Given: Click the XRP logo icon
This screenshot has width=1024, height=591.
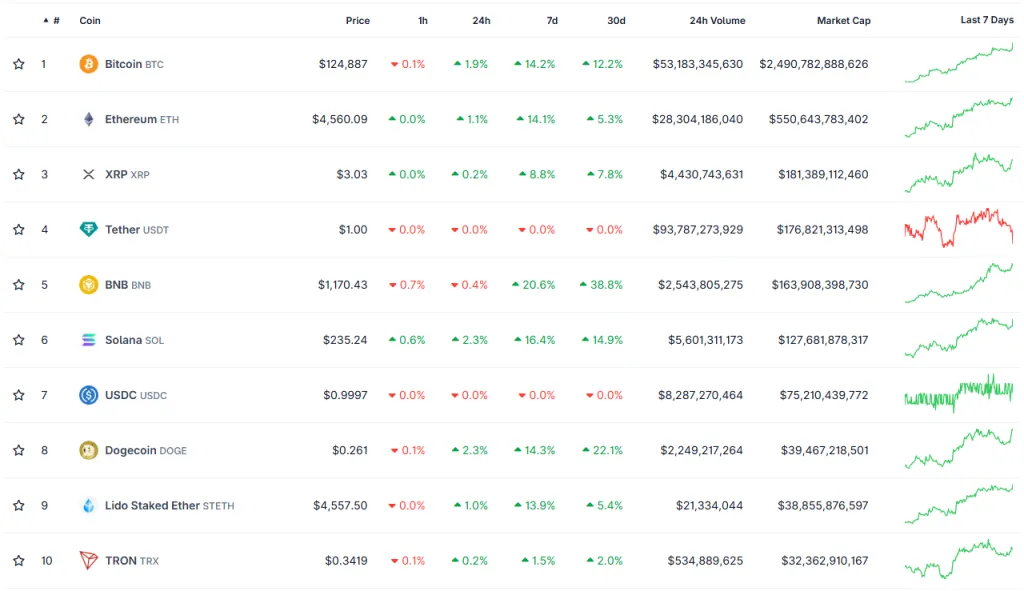Looking at the screenshot, I should coord(89,174).
